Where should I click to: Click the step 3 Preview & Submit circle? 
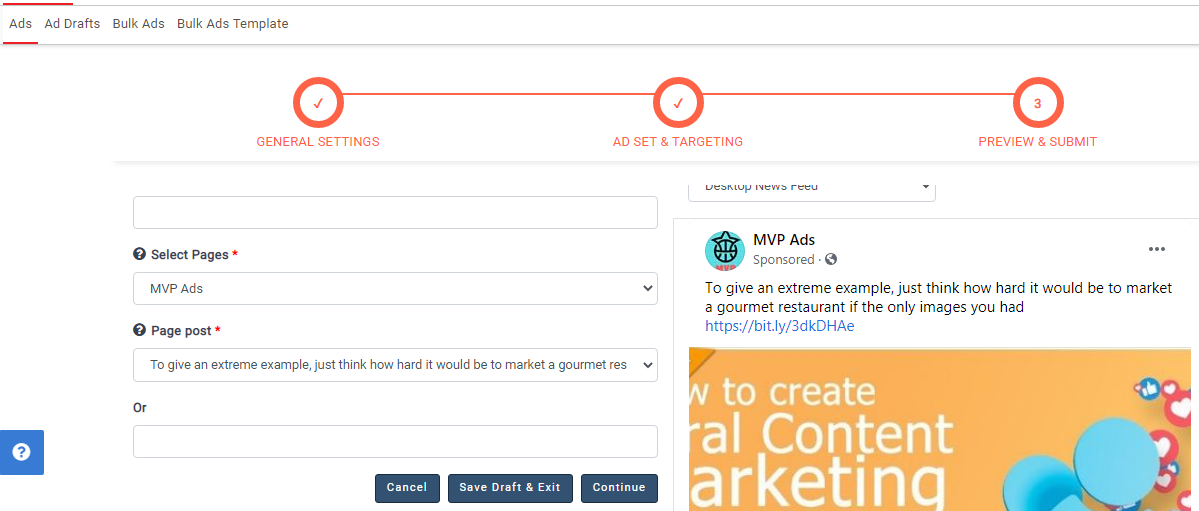coord(1038,103)
